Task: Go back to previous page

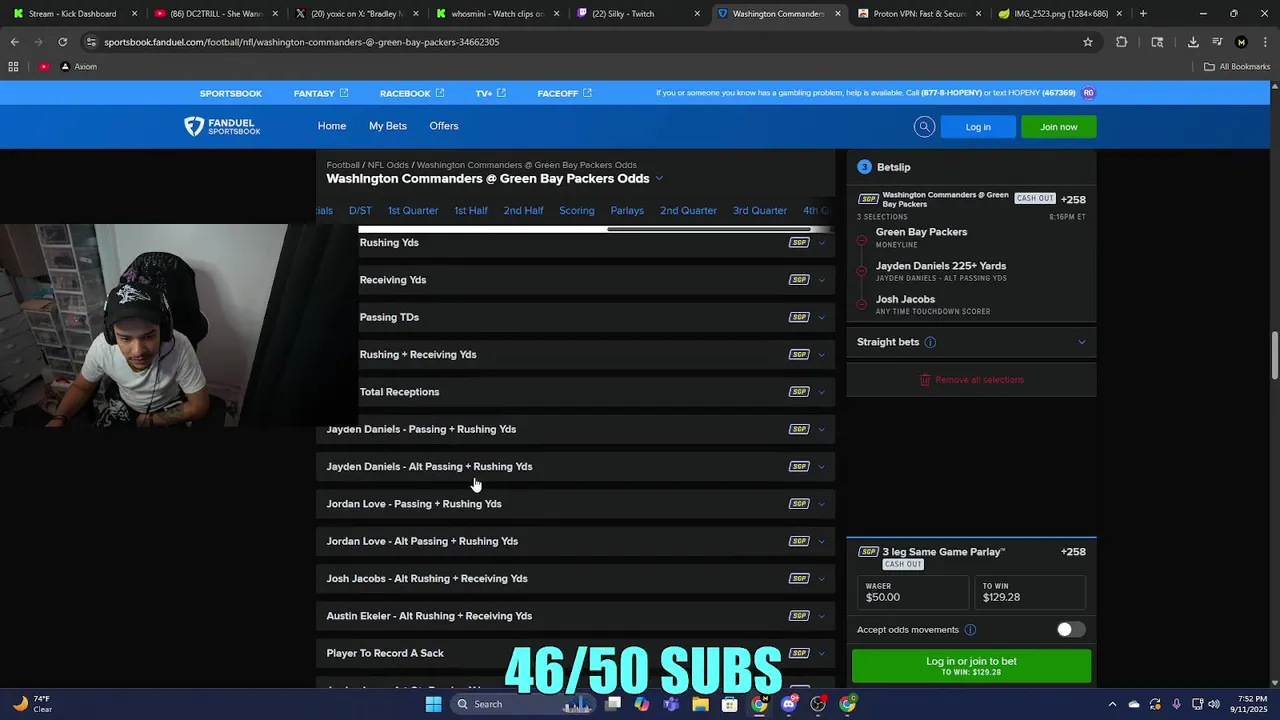Action: point(14,42)
